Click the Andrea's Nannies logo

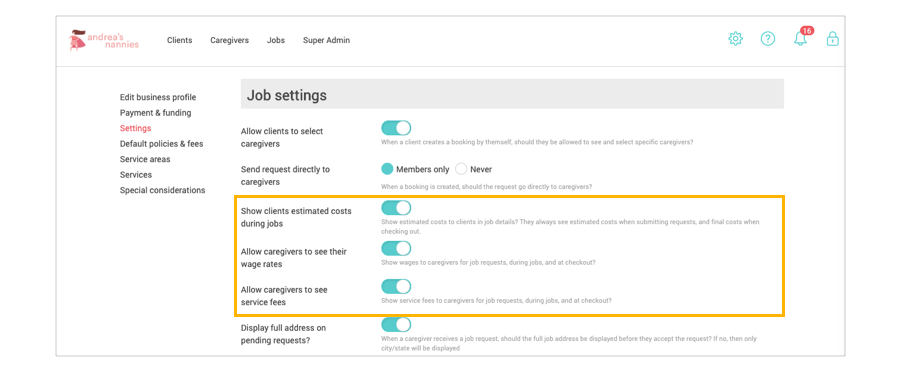(x=104, y=40)
